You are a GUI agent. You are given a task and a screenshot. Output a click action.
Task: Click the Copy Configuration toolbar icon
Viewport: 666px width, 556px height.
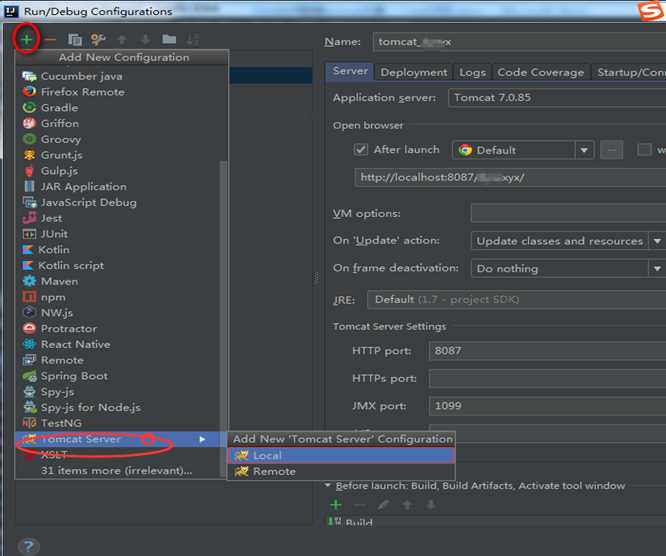coord(75,40)
